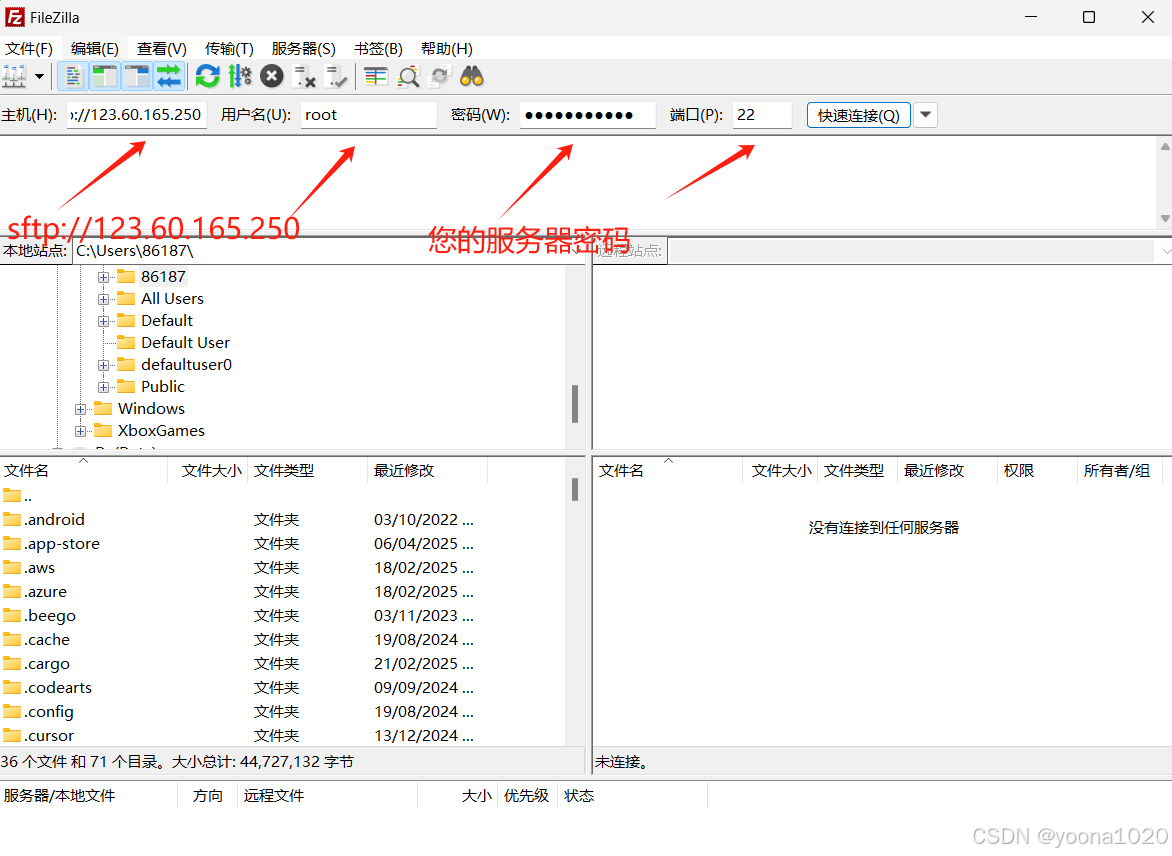Viewport: 1172px width, 856px height.
Task: Click the 服务器/本地文件 queue column header
Action: [x=89, y=795]
